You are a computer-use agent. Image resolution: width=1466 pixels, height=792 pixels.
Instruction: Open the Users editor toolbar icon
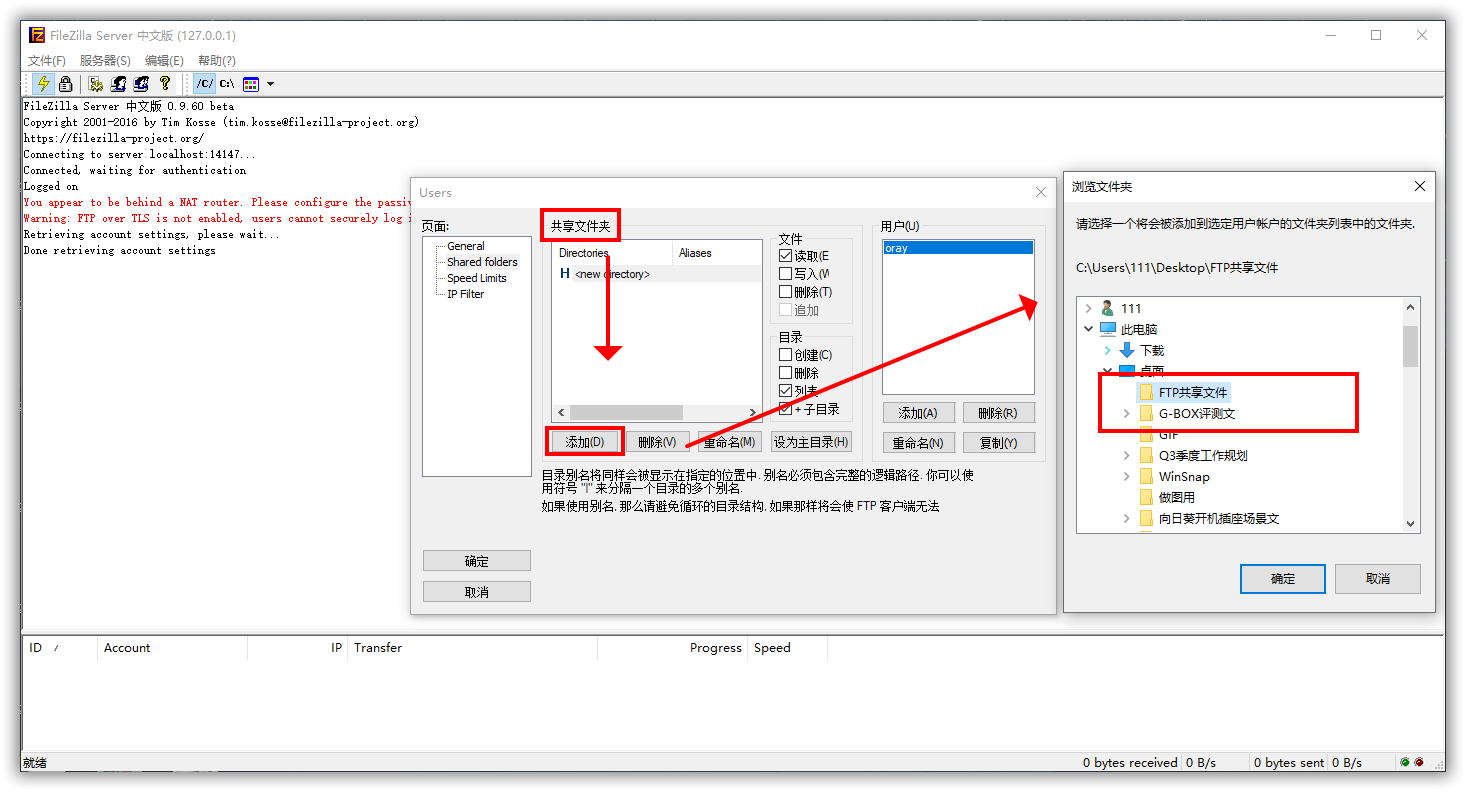coord(119,84)
